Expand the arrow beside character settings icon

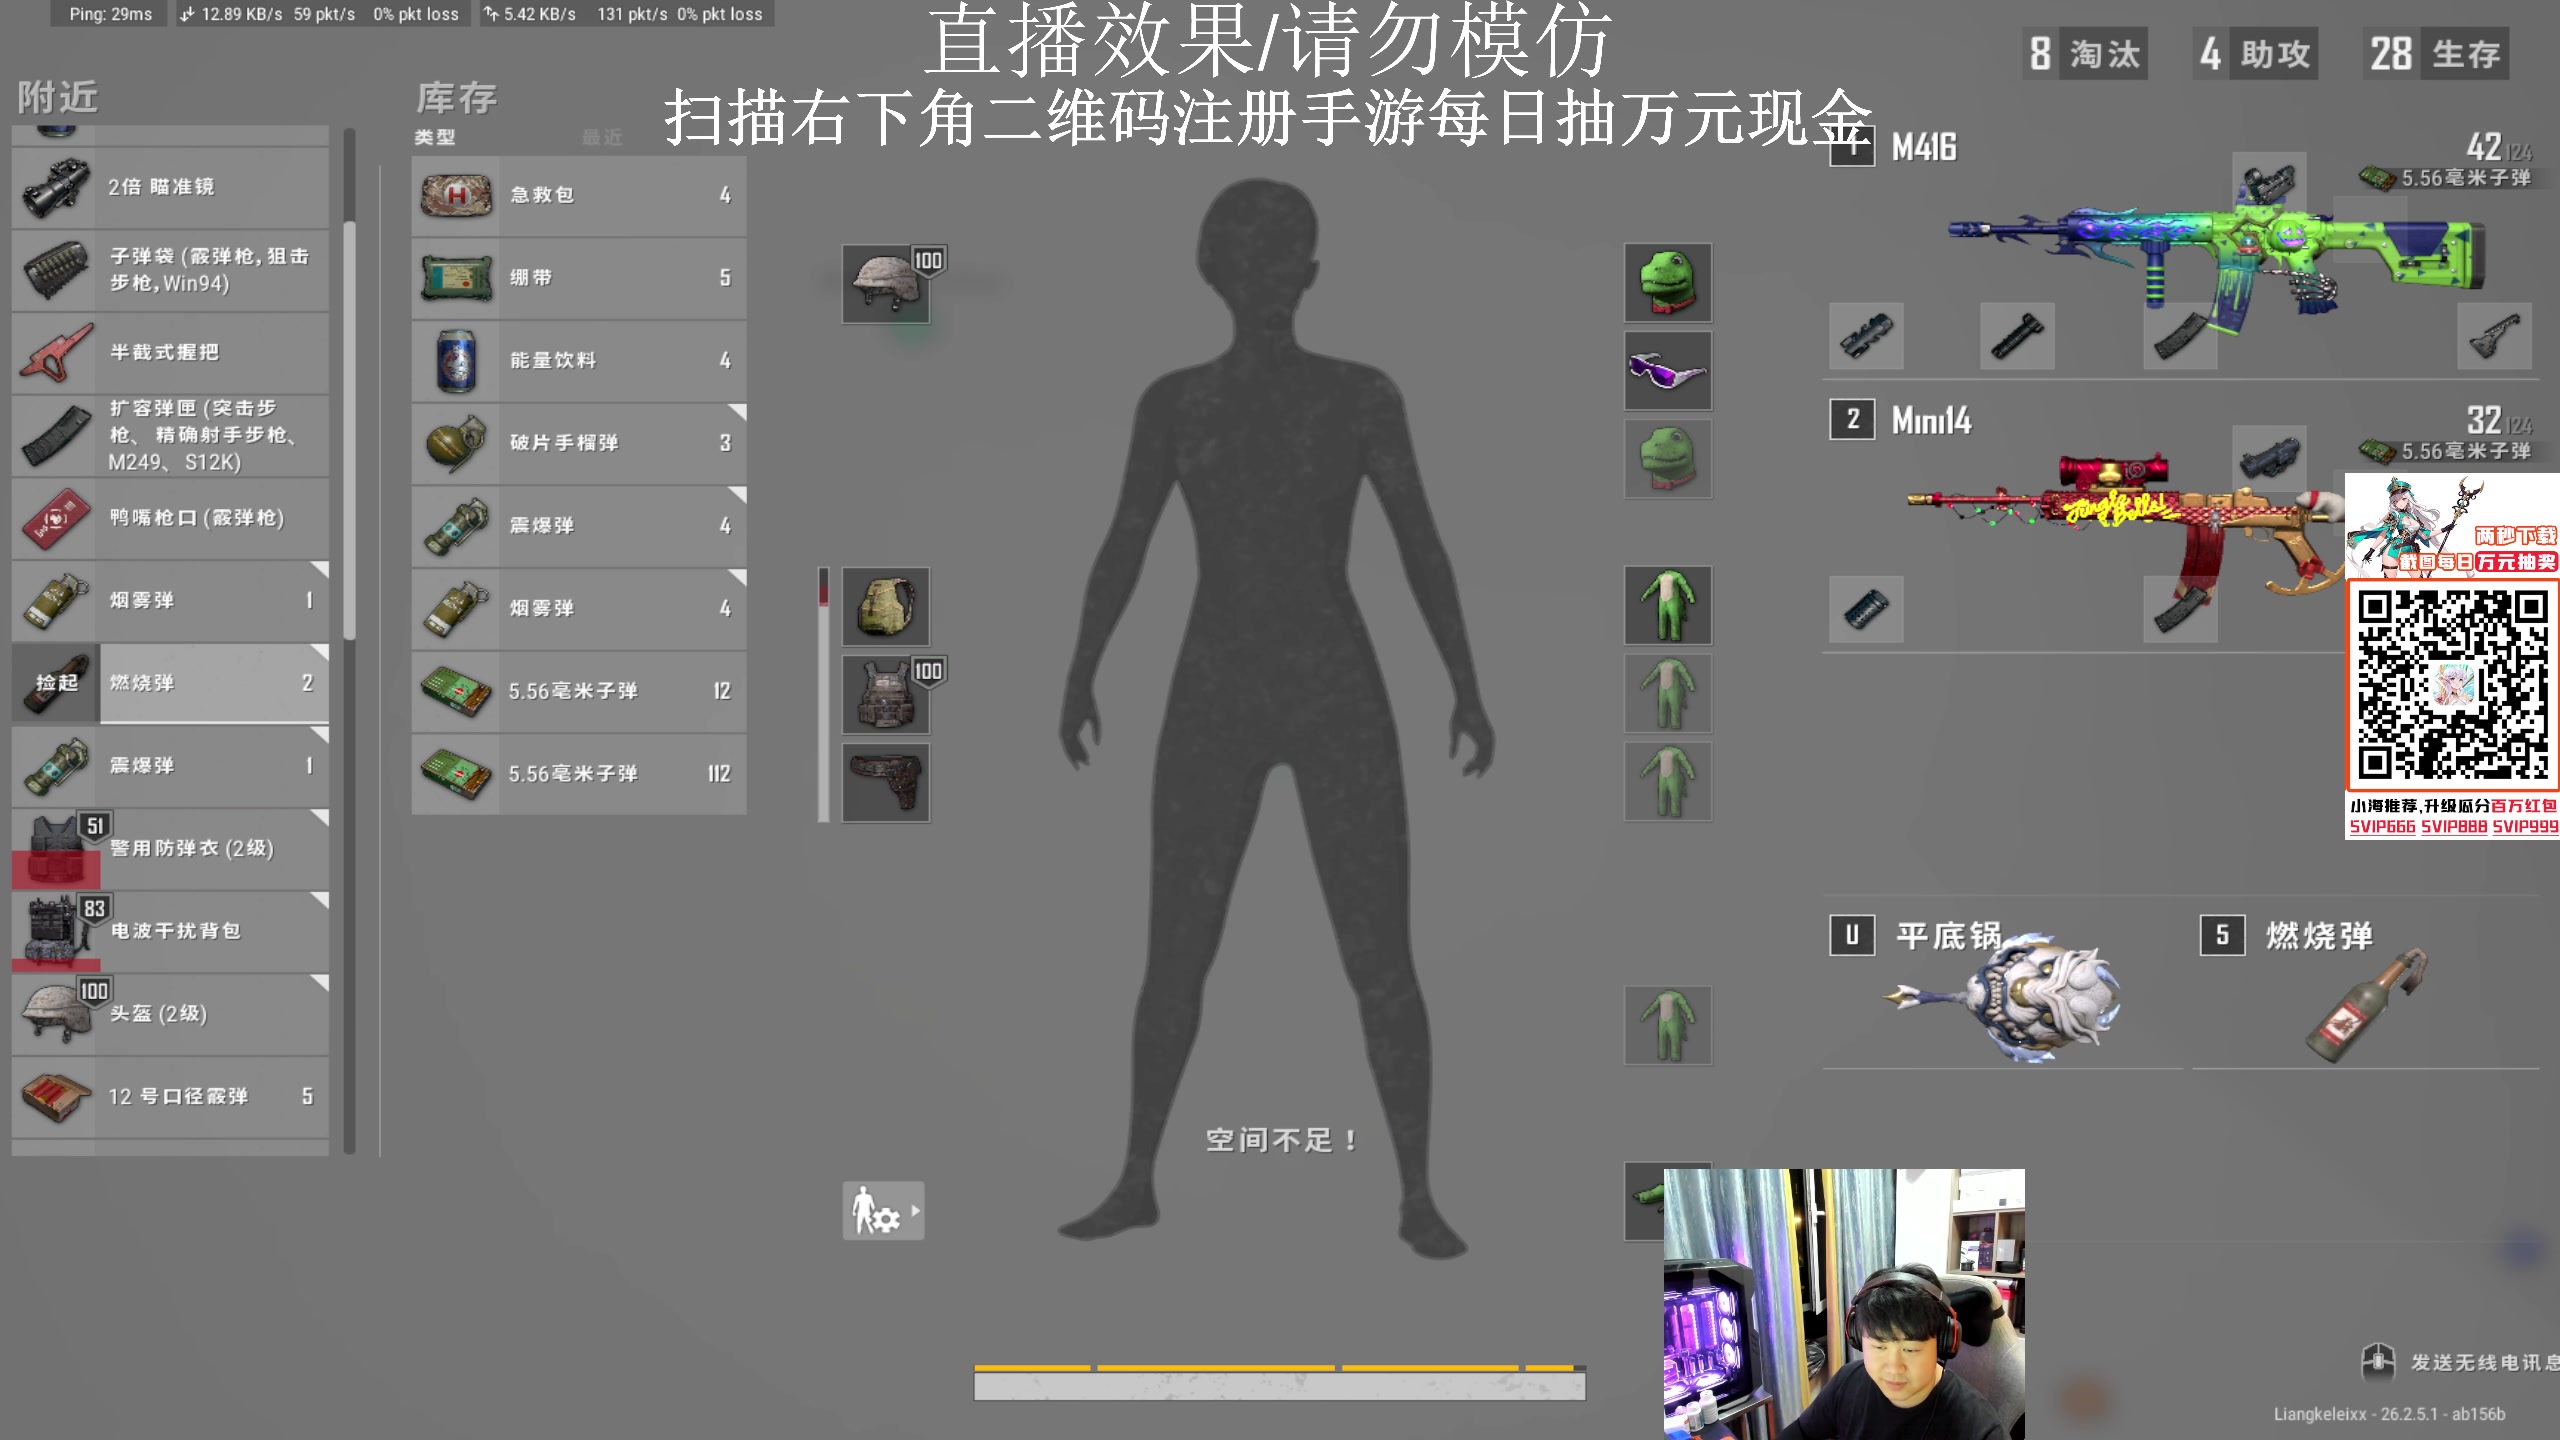913,1210
